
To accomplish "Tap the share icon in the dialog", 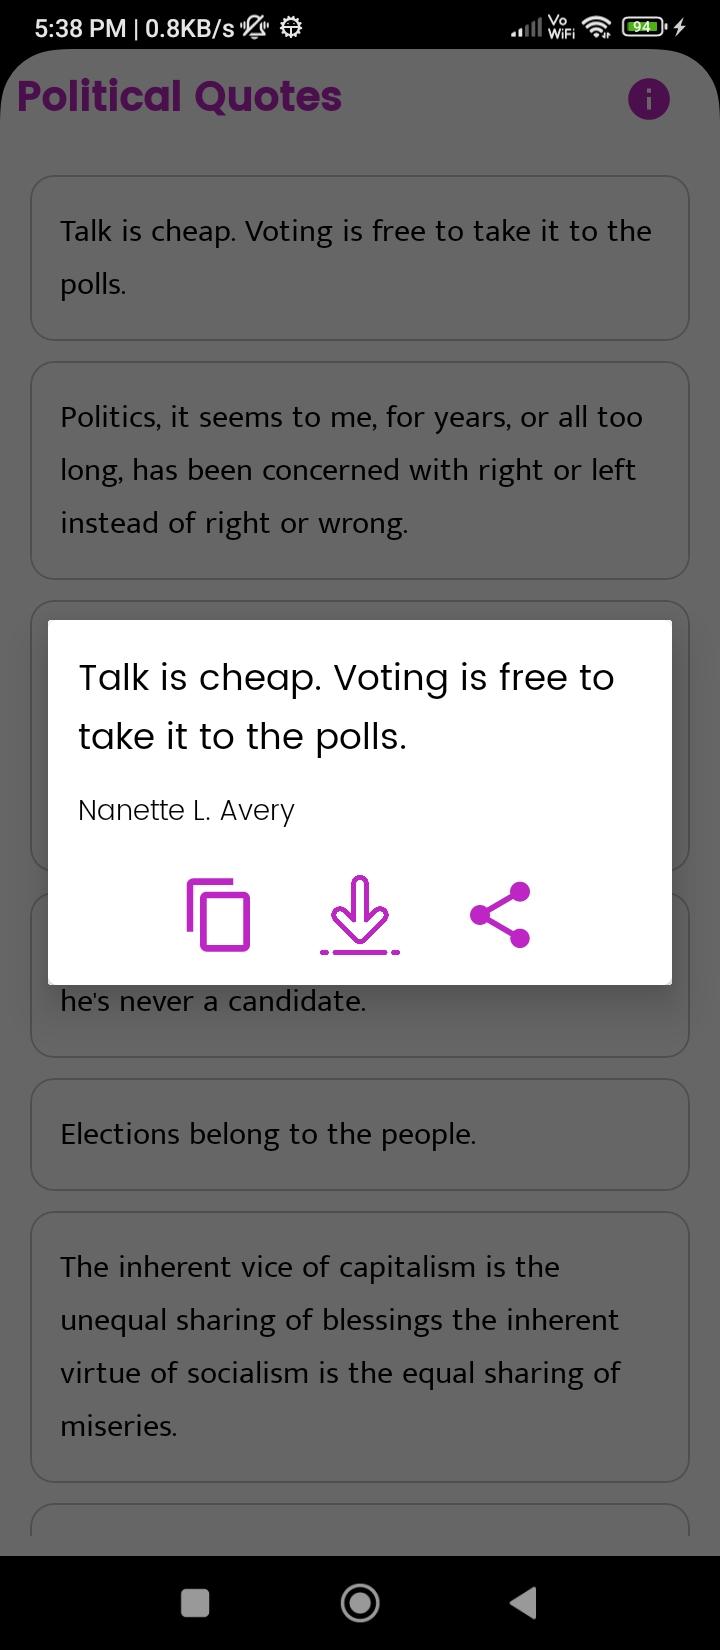I will (x=500, y=914).
